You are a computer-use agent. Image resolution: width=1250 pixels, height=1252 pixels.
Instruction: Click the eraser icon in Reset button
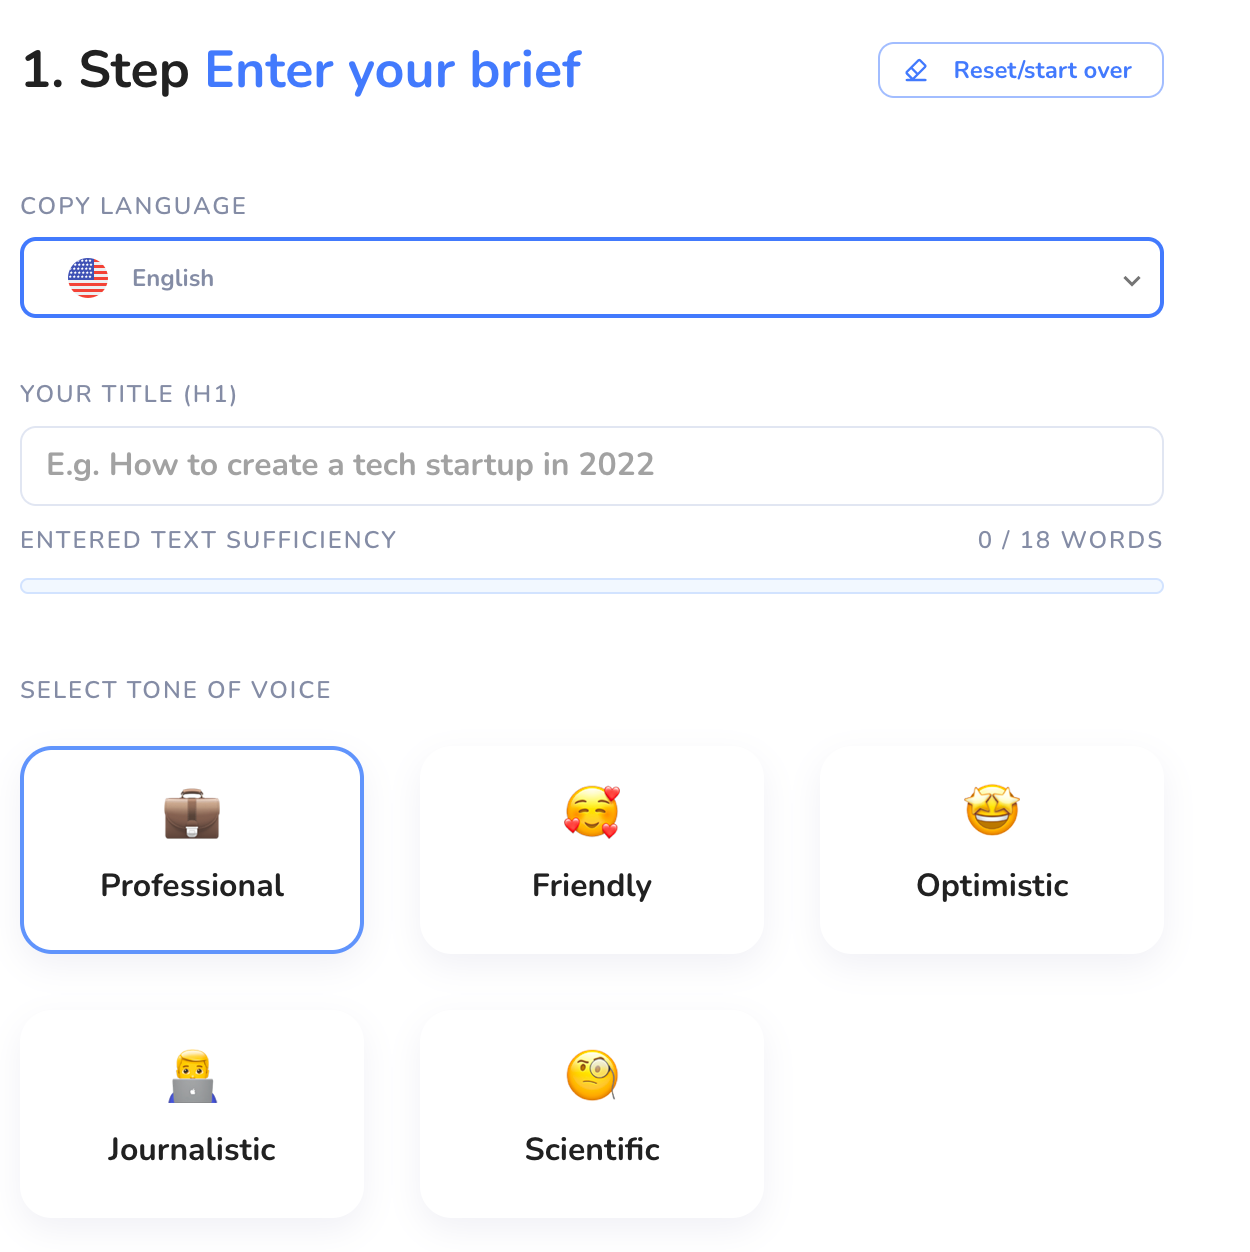(916, 70)
